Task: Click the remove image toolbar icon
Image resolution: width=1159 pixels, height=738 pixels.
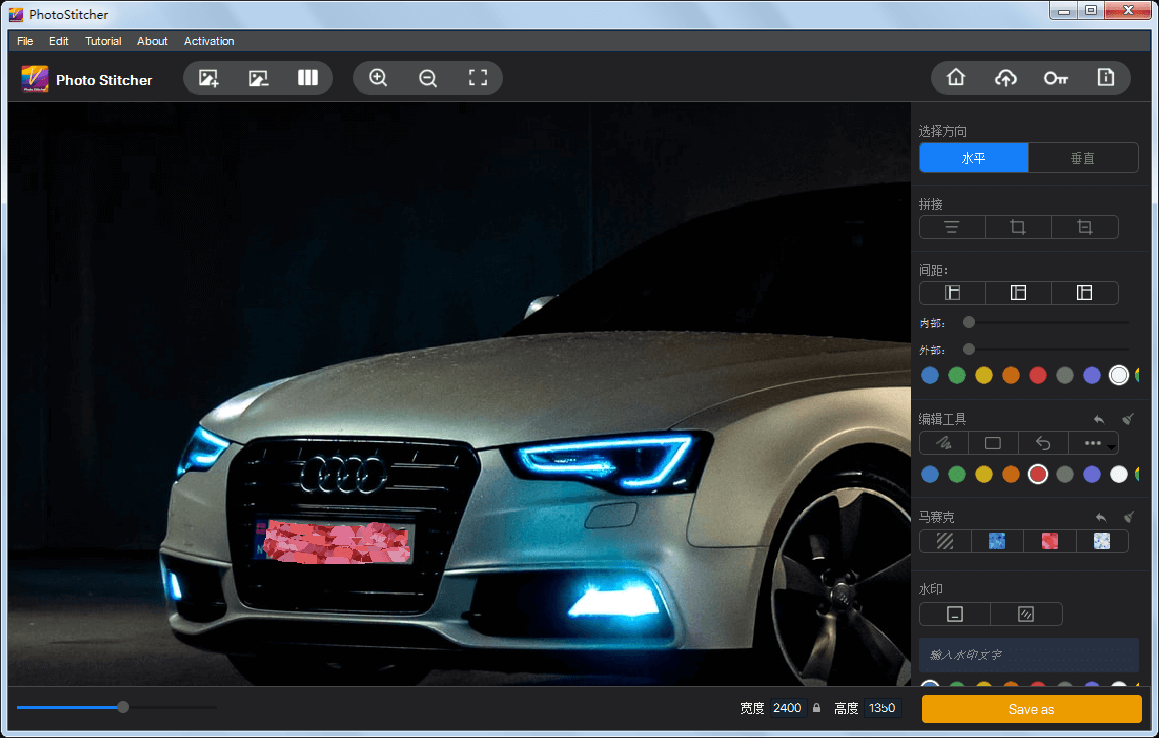Action: pos(258,78)
